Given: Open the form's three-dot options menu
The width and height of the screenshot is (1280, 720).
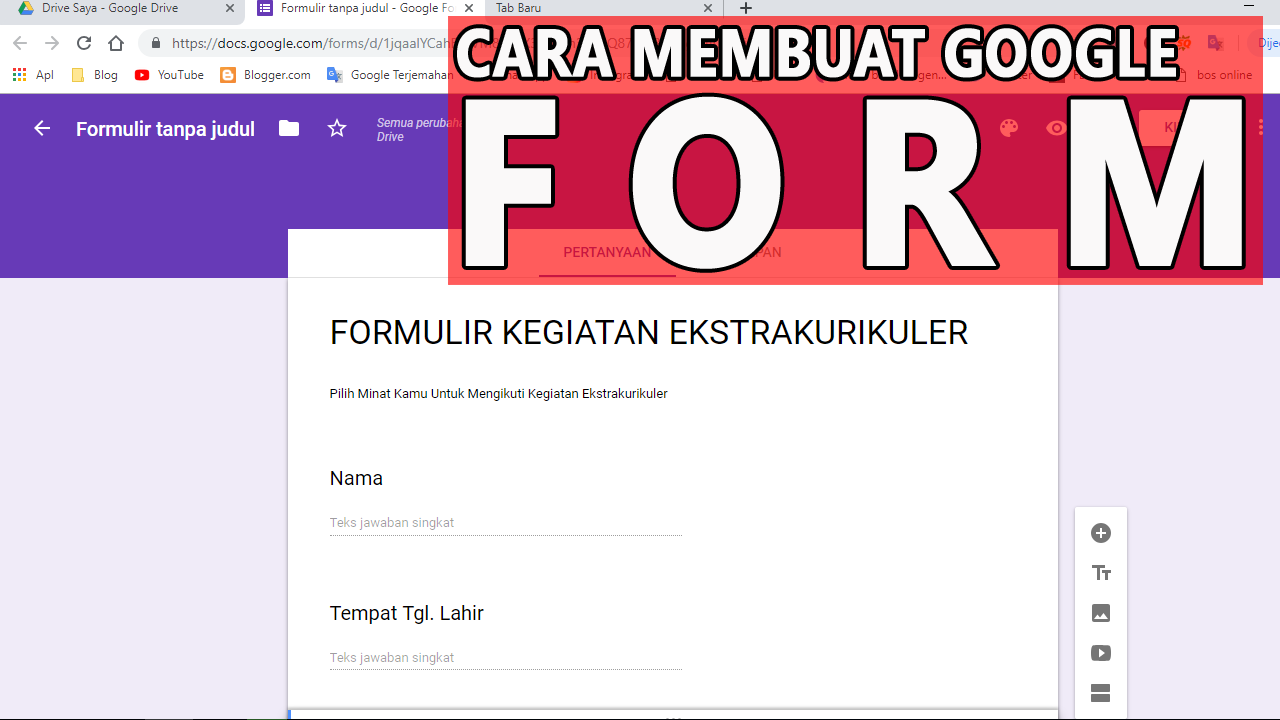Looking at the screenshot, I should pos(1260,127).
